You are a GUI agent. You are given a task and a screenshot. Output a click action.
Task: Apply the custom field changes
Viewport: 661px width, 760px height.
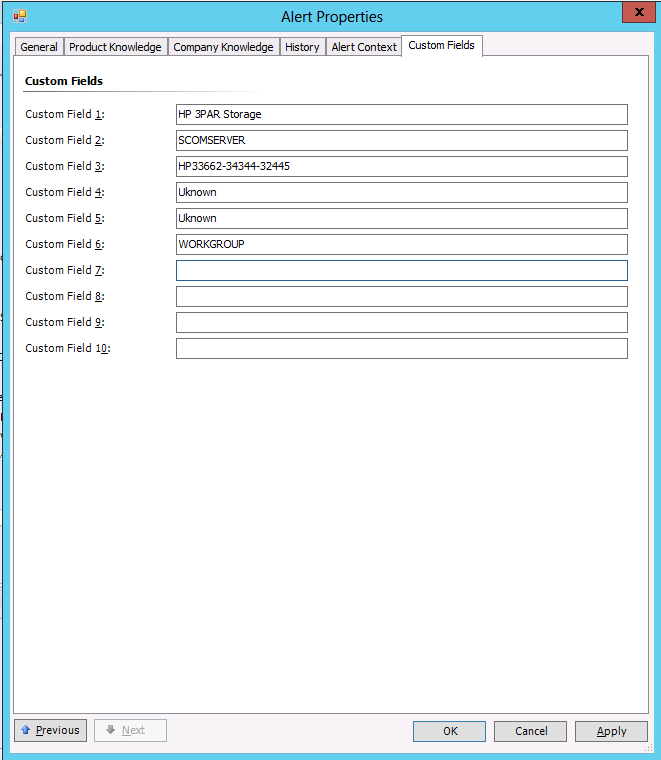pyautogui.click(x=611, y=731)
